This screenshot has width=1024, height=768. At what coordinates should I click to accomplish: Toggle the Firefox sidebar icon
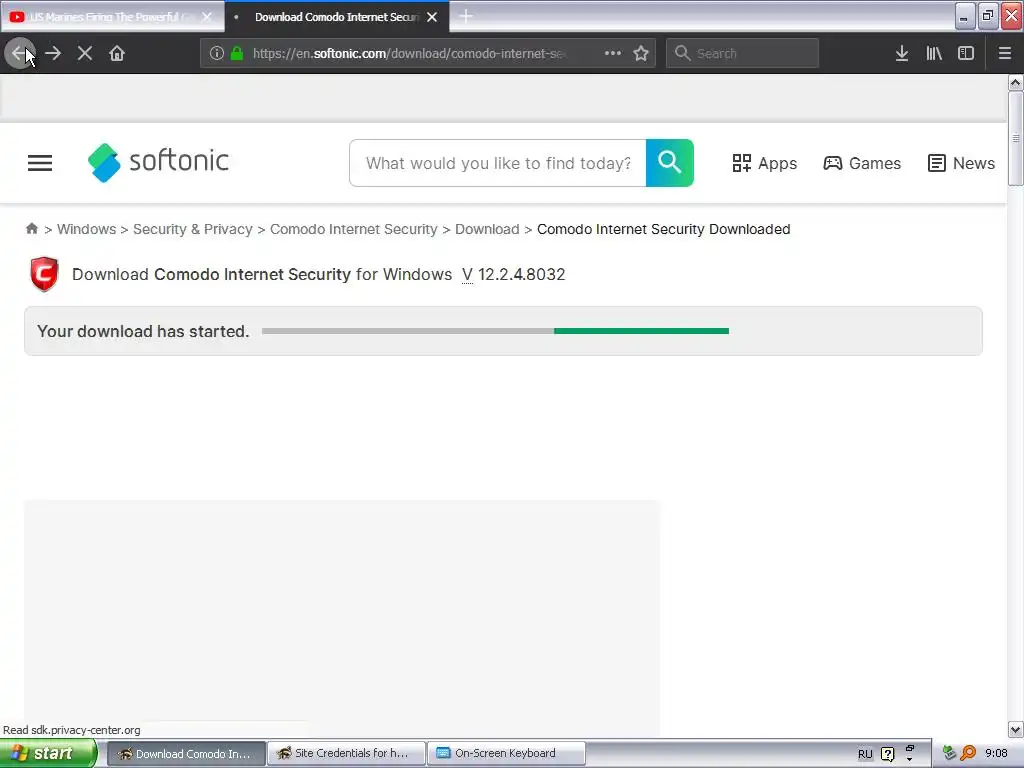tap(966, 53)
